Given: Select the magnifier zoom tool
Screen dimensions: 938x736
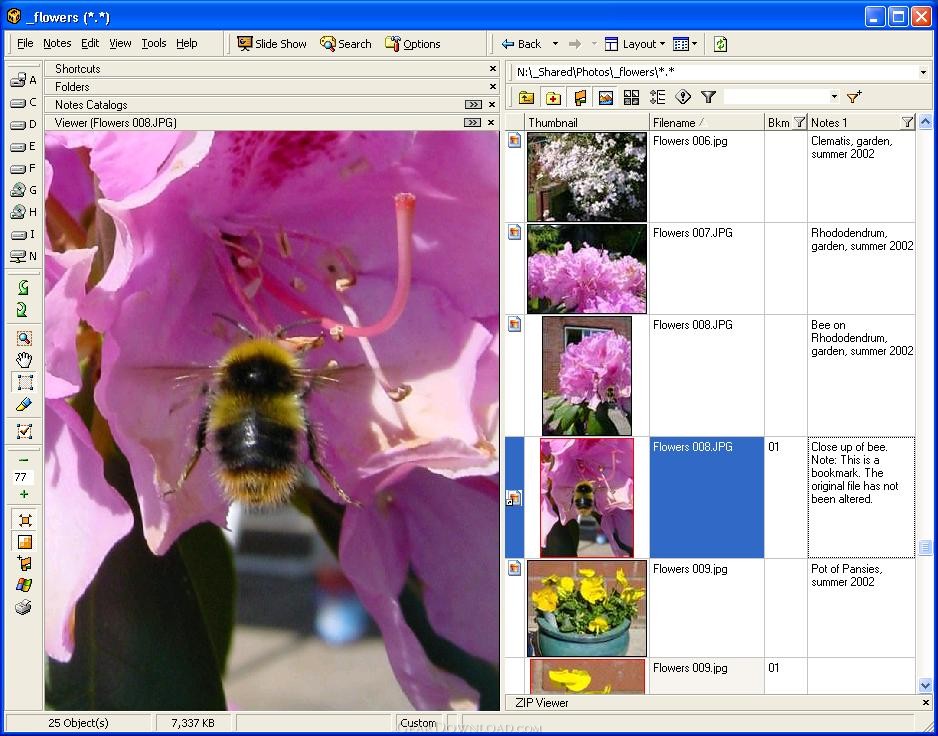Looking at the screenshot, I should point(24,338).
